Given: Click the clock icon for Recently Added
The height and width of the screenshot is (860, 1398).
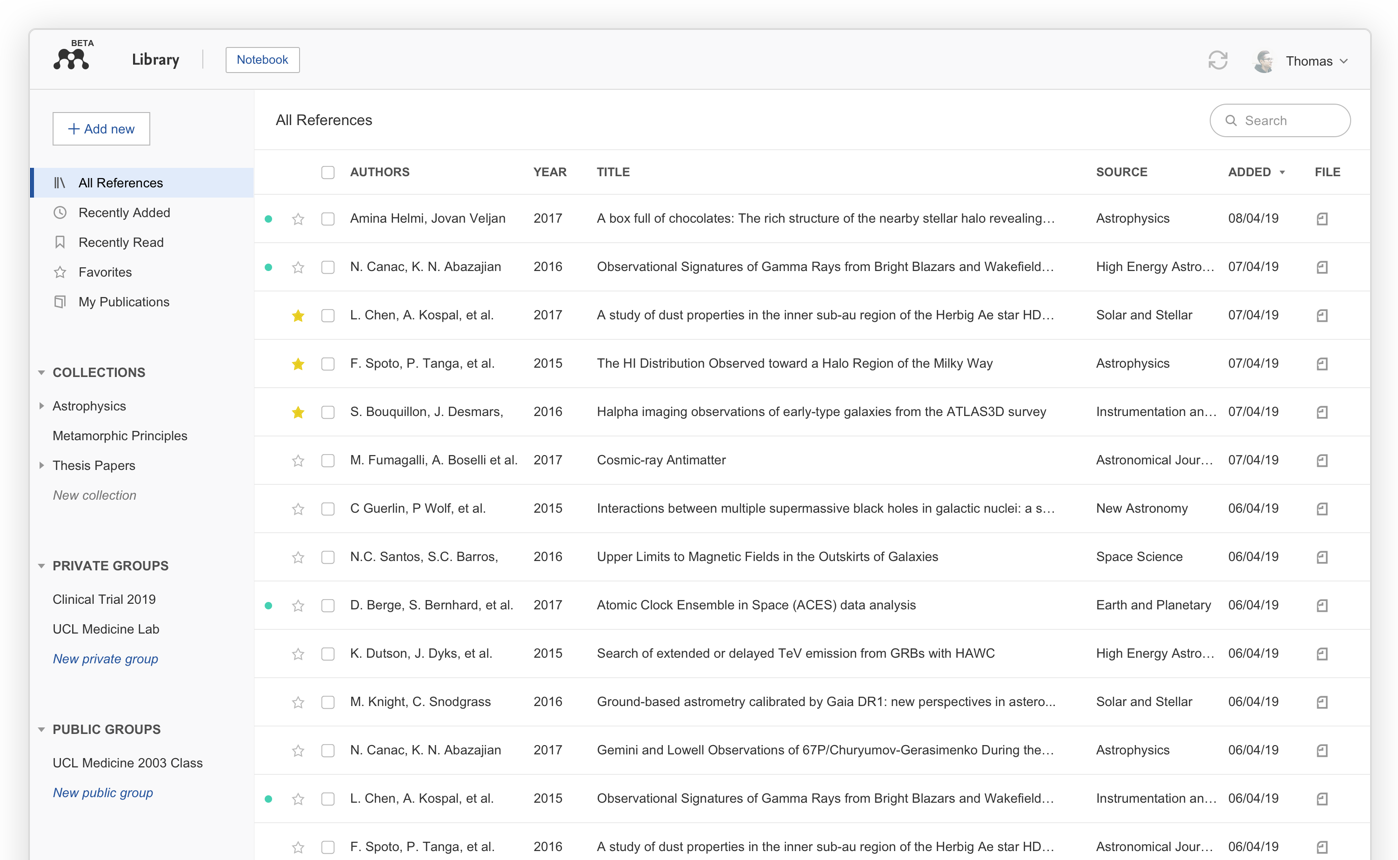Looking at the screenshot, I should [x=60, y=213].
